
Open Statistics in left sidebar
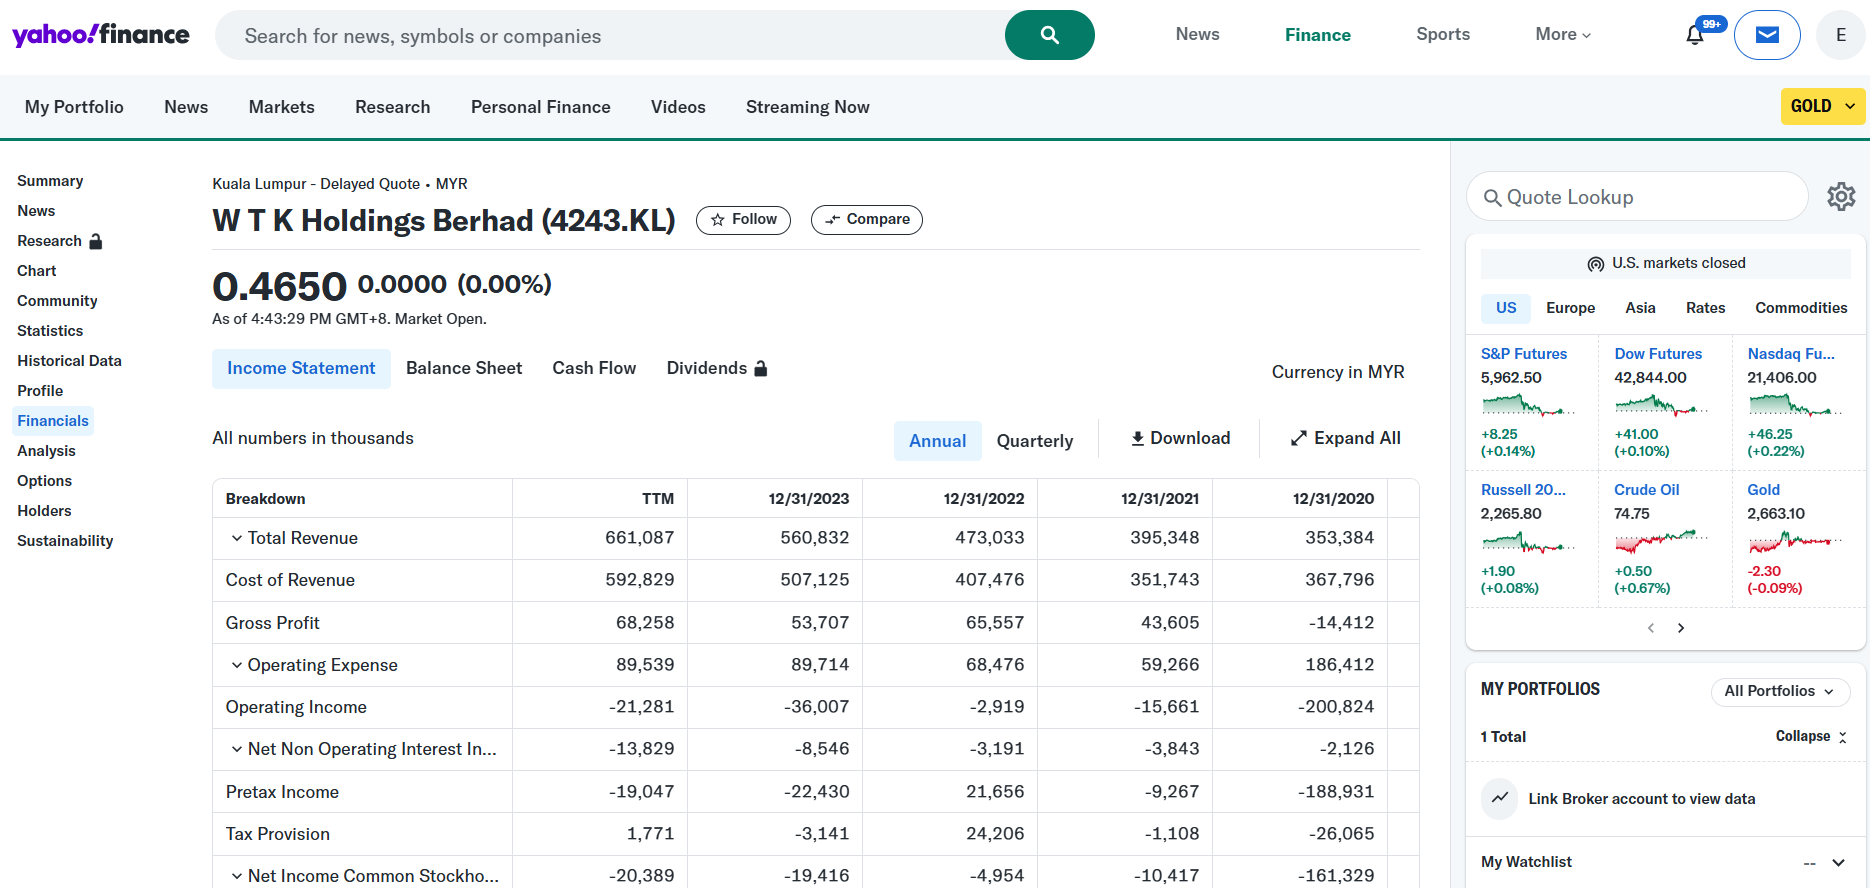coord(50,331)
